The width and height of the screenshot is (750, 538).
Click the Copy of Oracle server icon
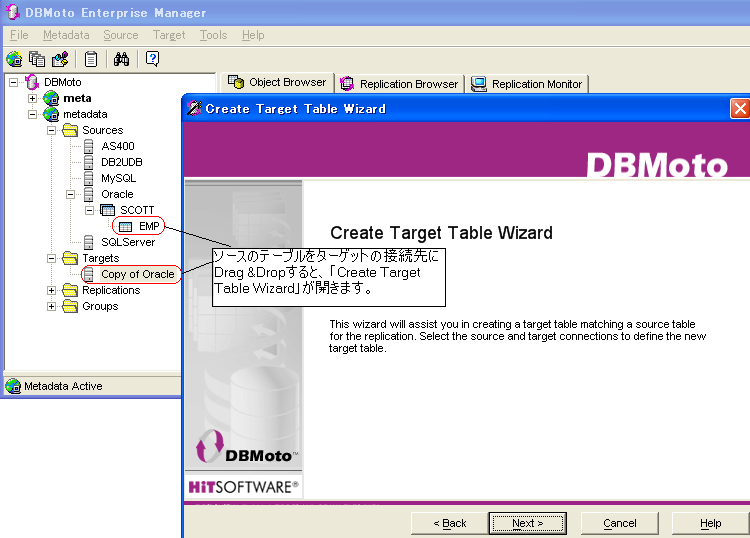tap(88, 274)
